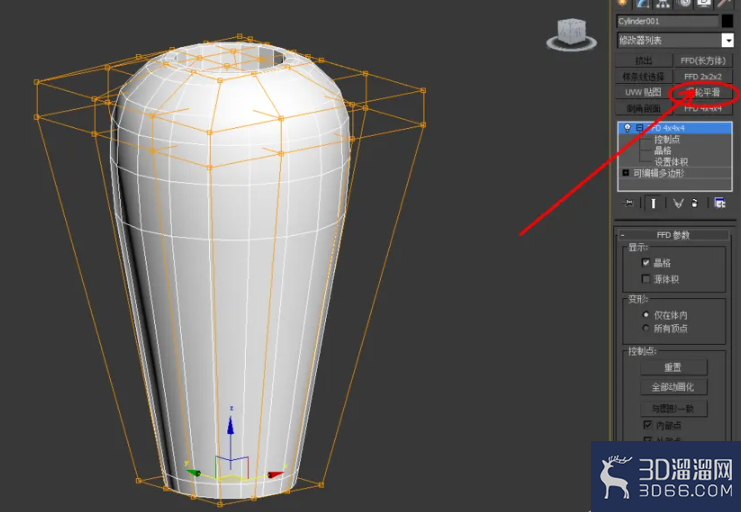Click the FFD(长方体) modifier button
The height and width of the screenshot is (512, 741).
703,60
